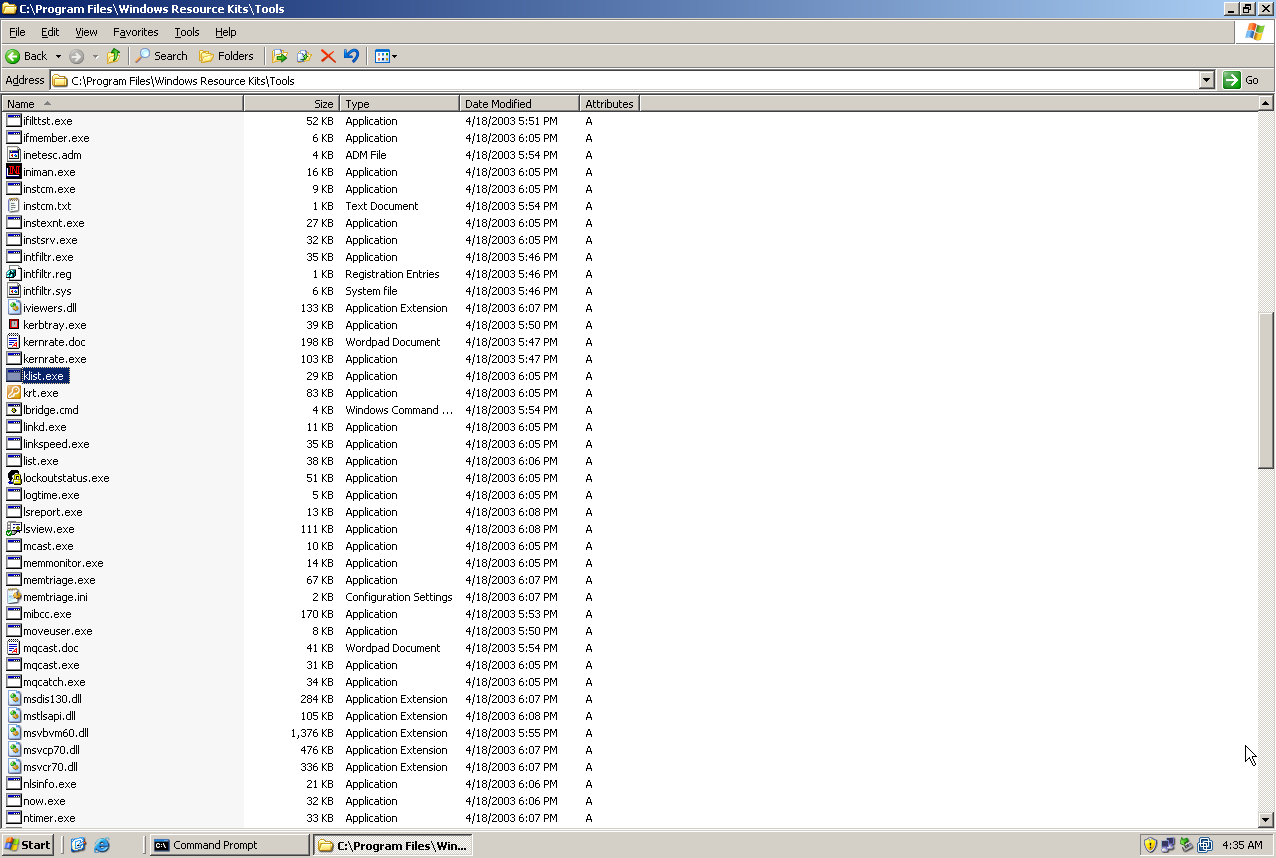Open the Tools menu
This screenshot has height=858, width=1276.
186,31
